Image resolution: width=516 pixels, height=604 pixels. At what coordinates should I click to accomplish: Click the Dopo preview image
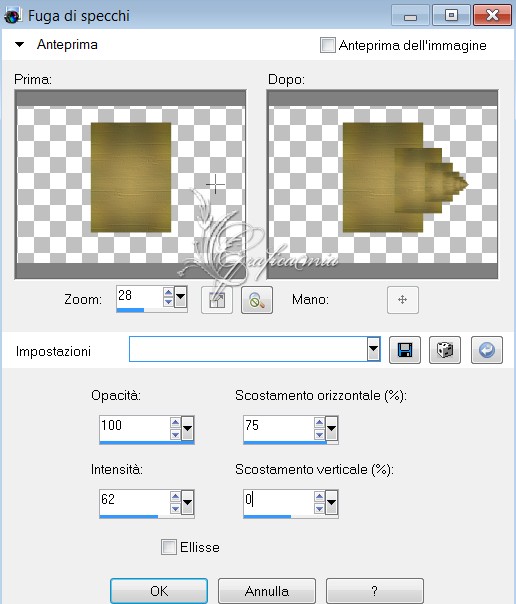[382, 184]
